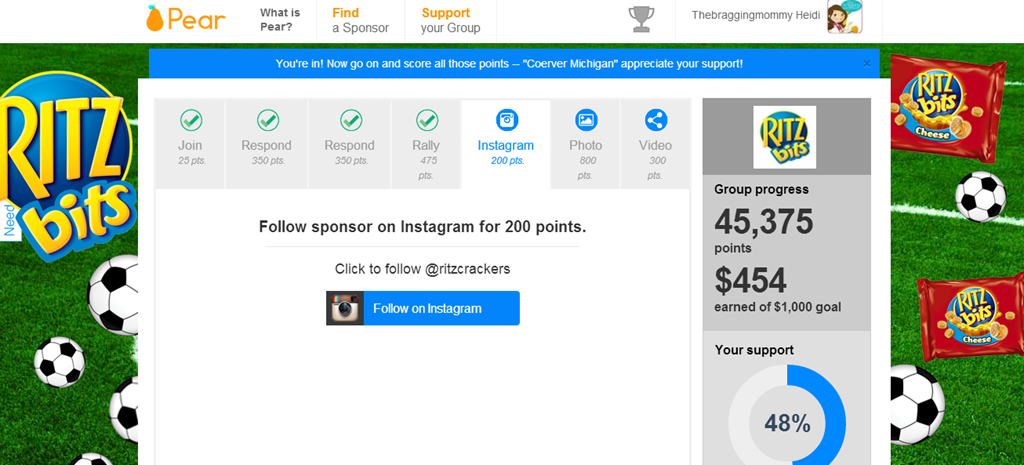Click the Instagram camera icon on the tab
This screenshot has height=465, width=1024.
click(x=506, y=120)
